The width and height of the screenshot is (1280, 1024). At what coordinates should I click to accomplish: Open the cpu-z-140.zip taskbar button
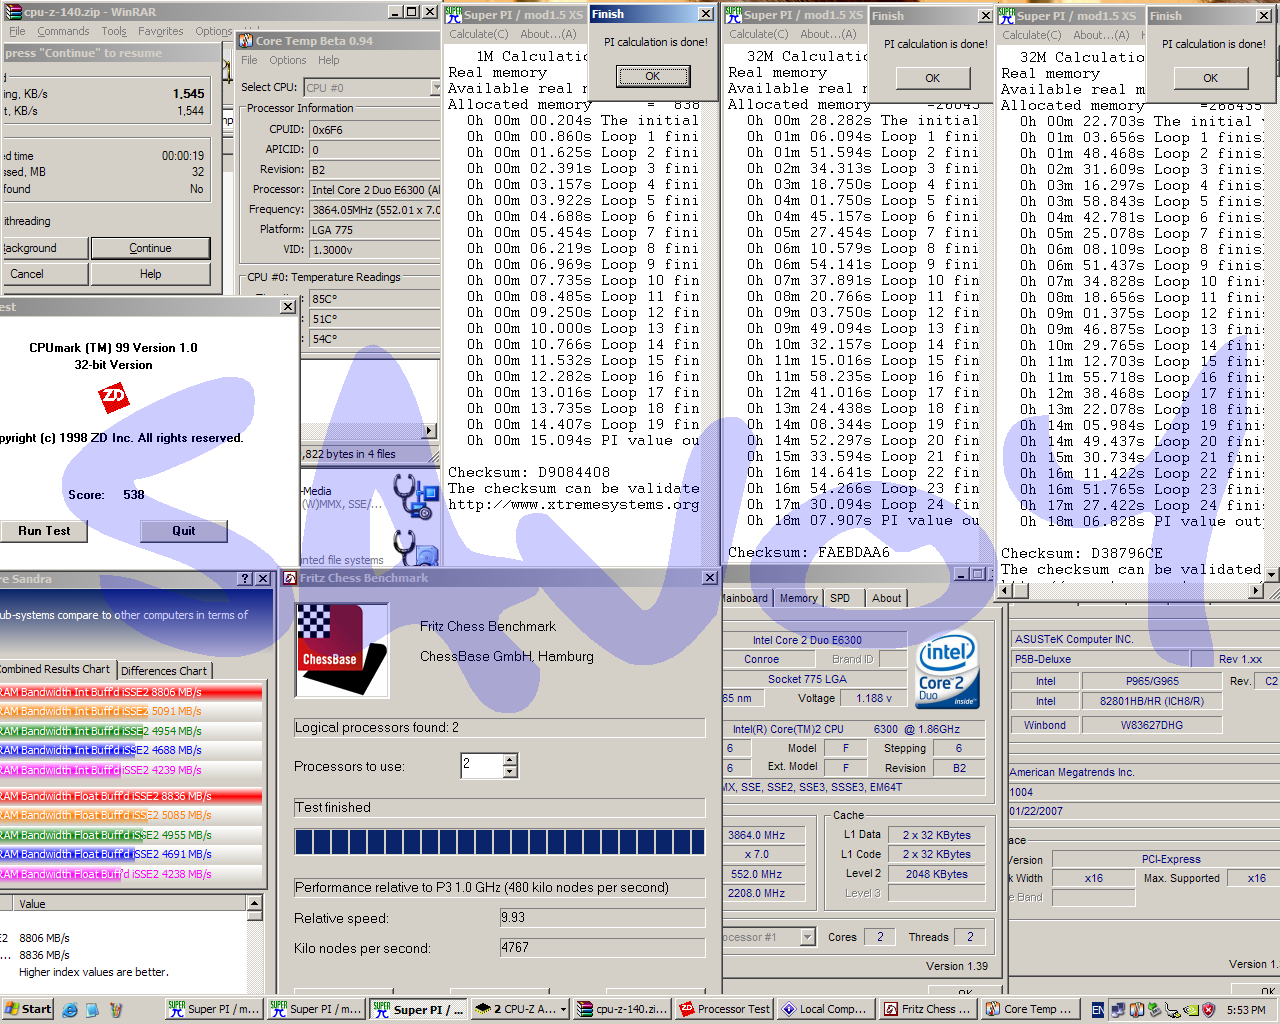(622, 1010)
